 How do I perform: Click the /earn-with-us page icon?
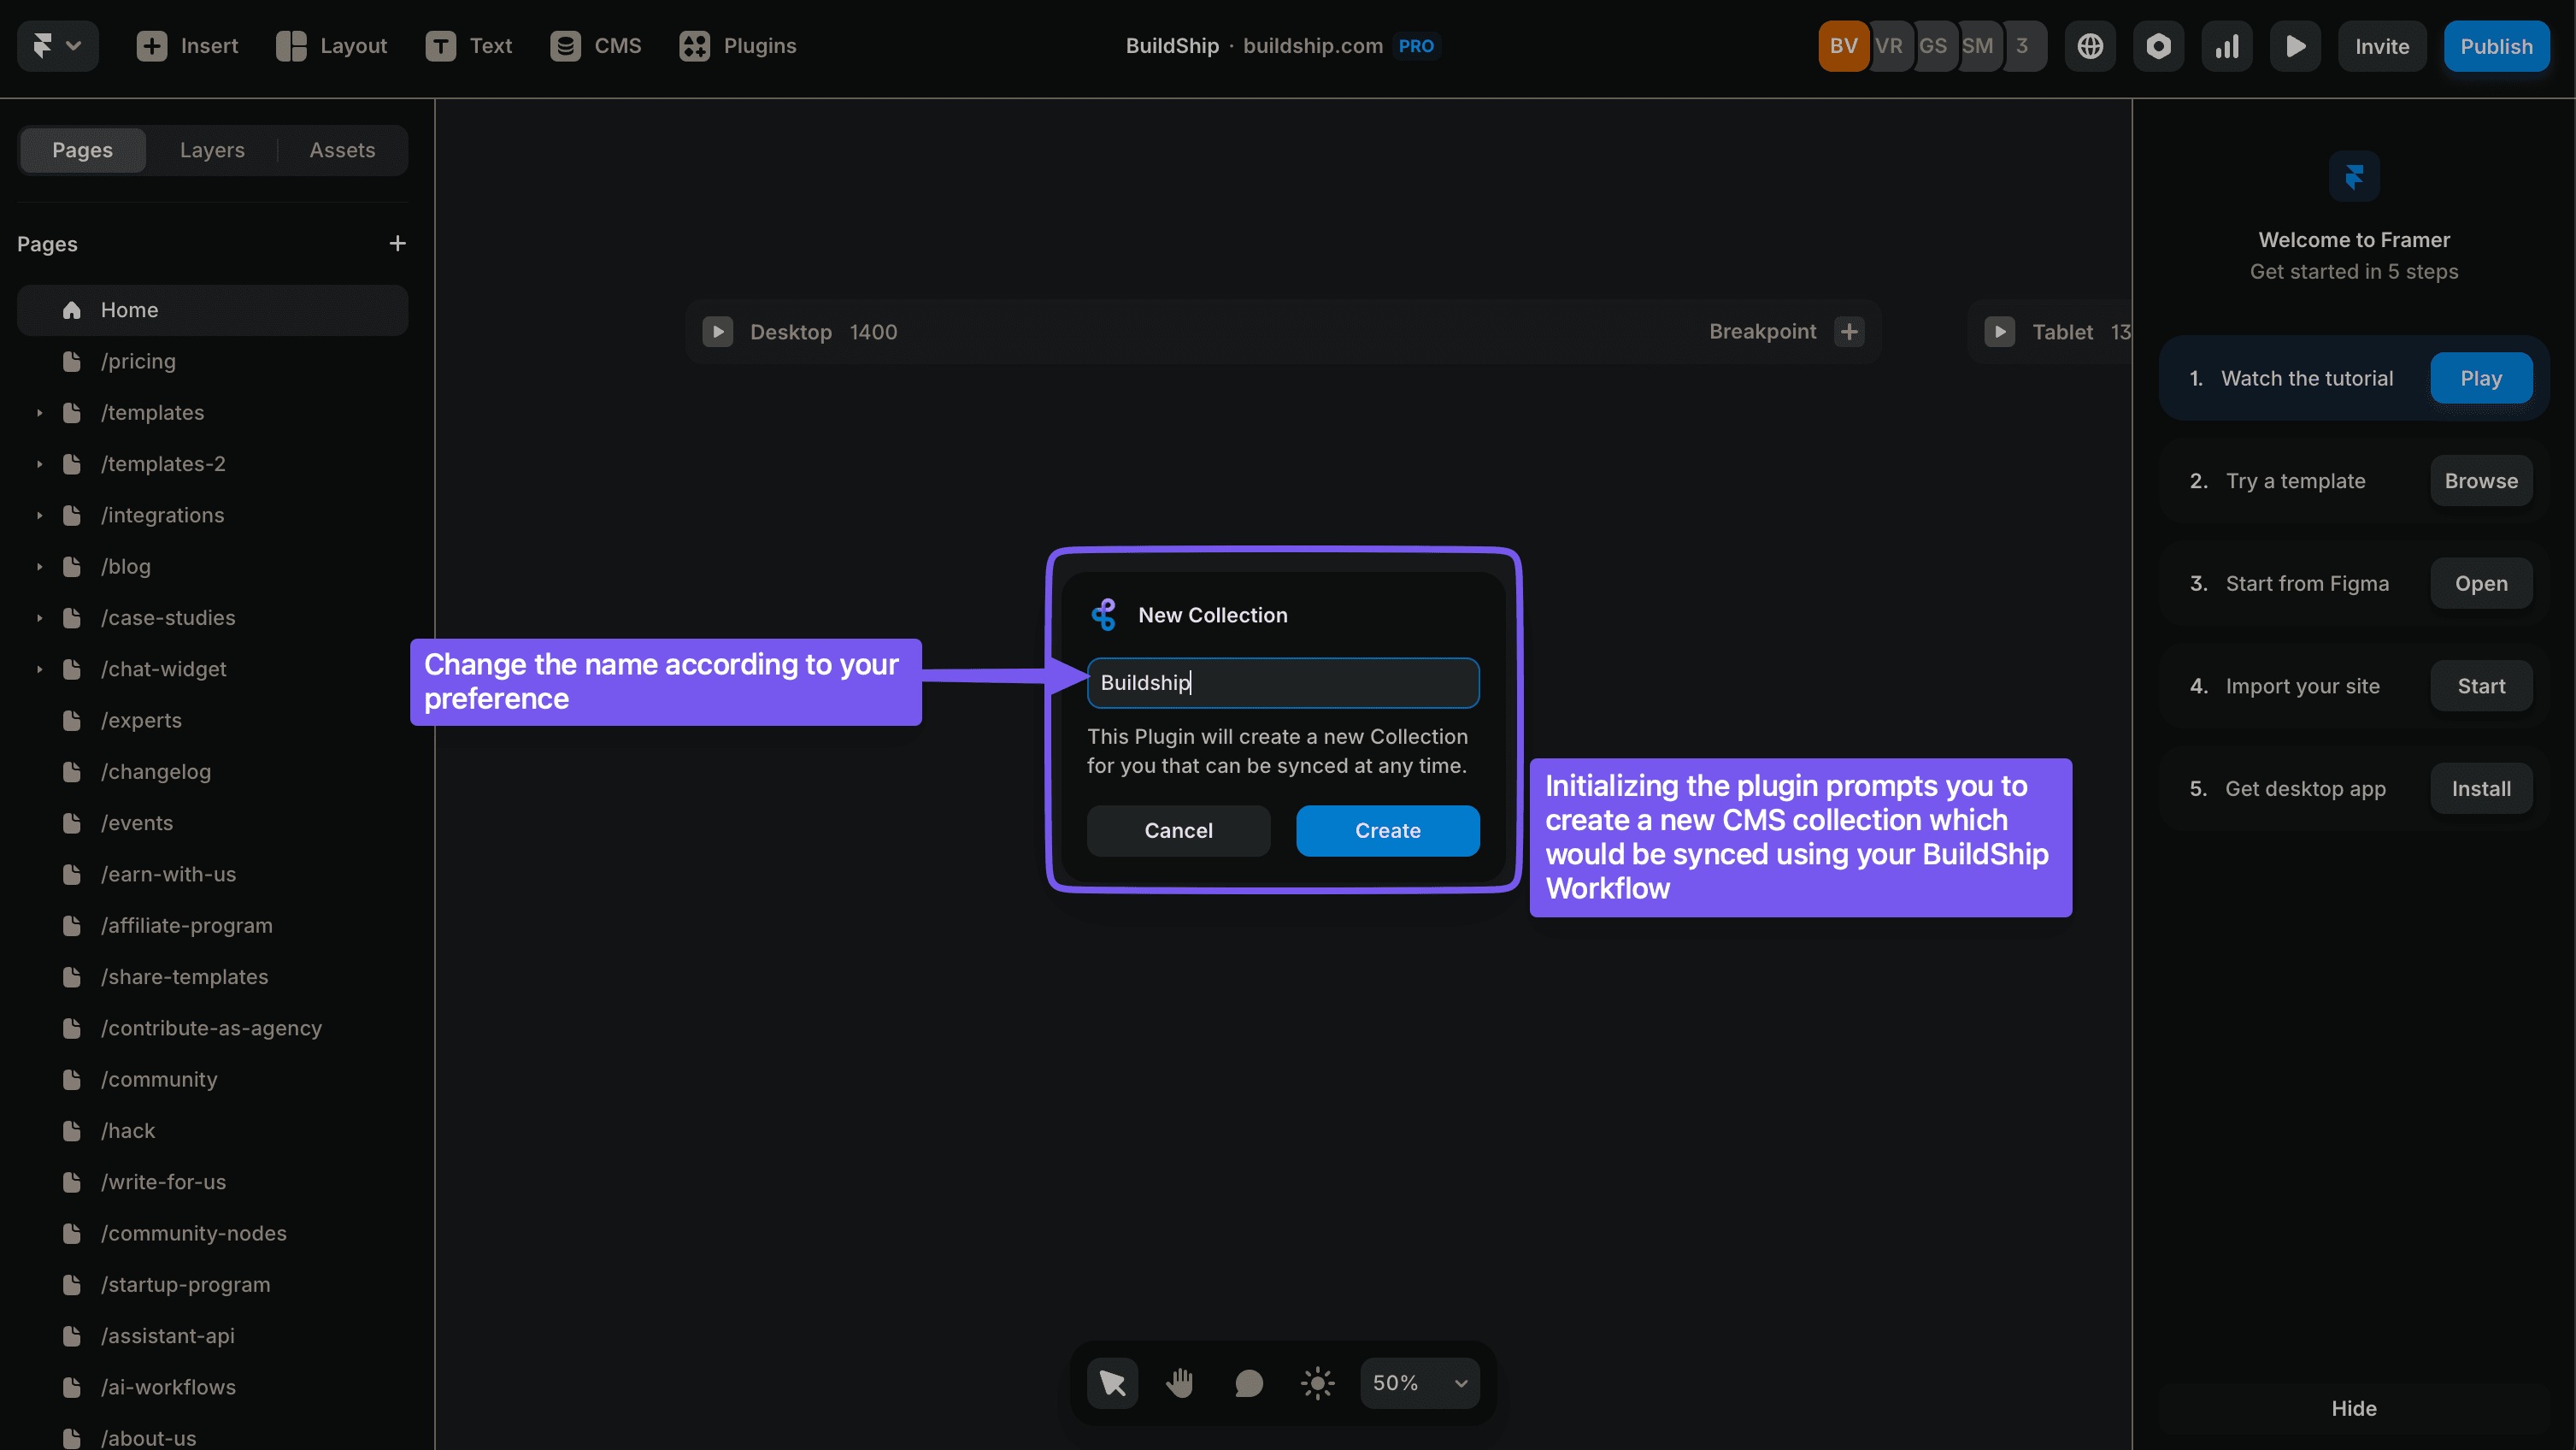tap(72, 874)
